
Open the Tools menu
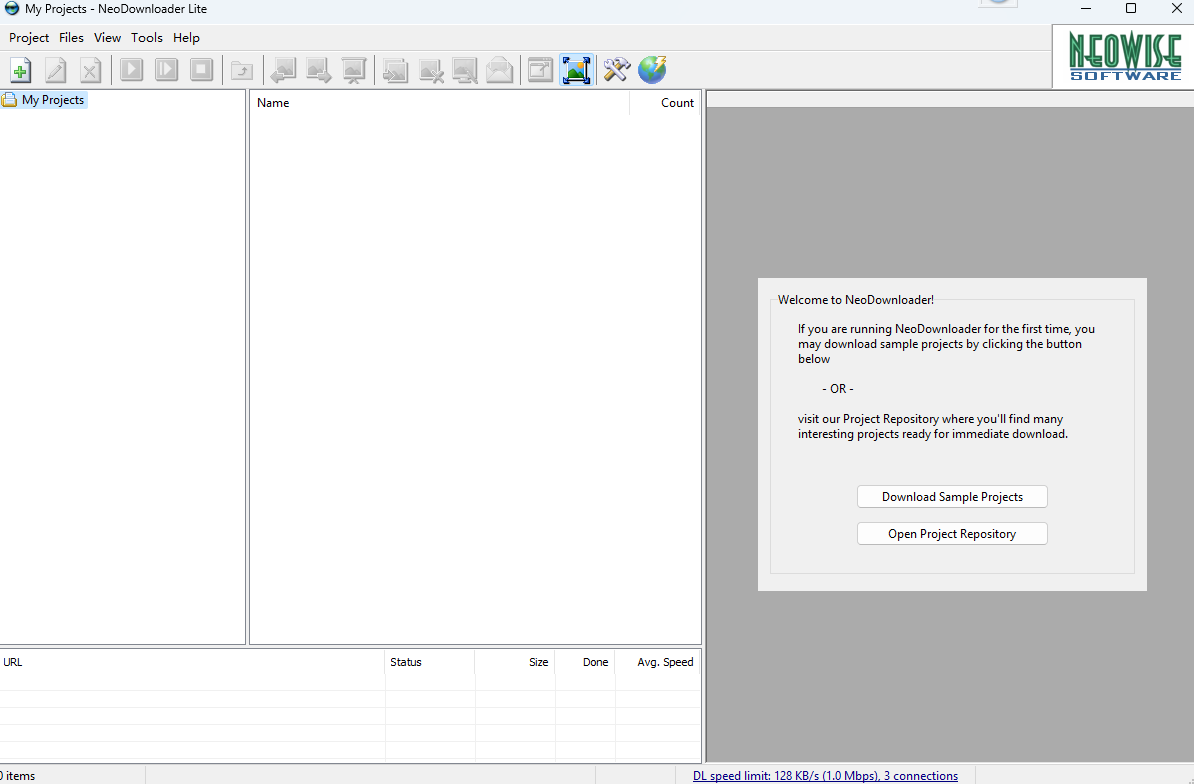(x=146, y=37)
